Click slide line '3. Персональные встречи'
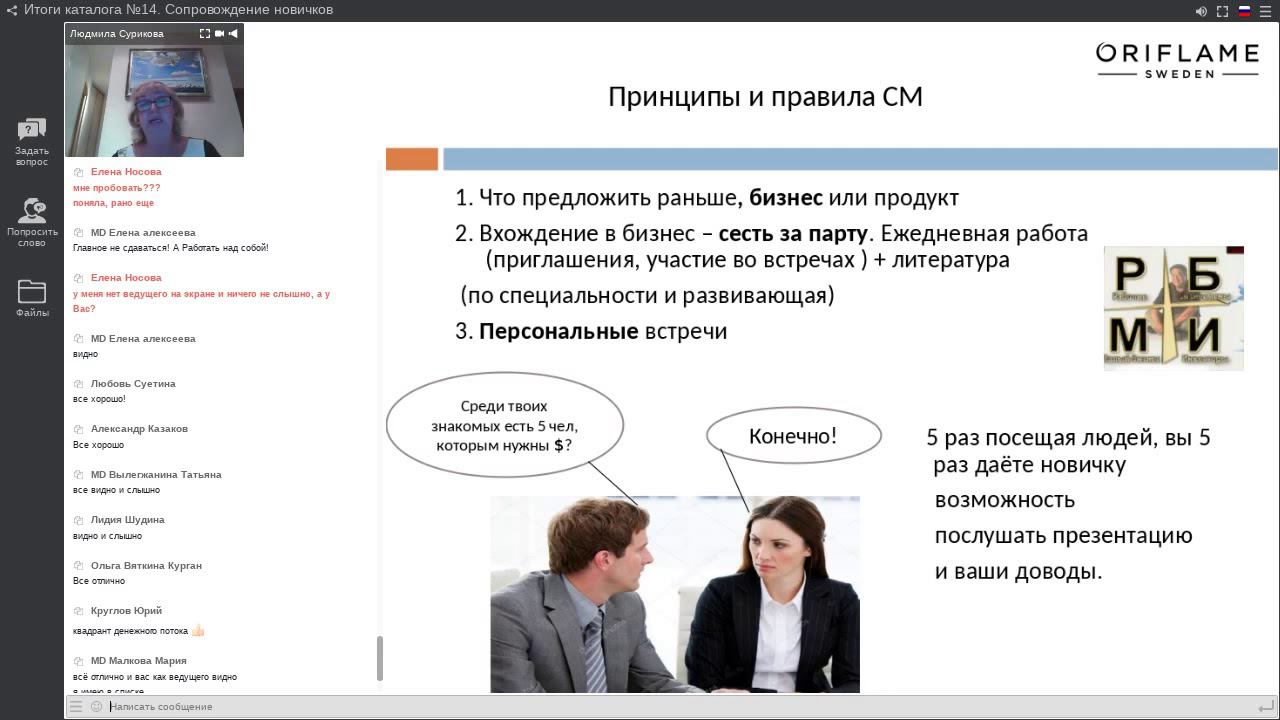The width and height of the screenshot is (1280, 720). click(x=591, y=331)
